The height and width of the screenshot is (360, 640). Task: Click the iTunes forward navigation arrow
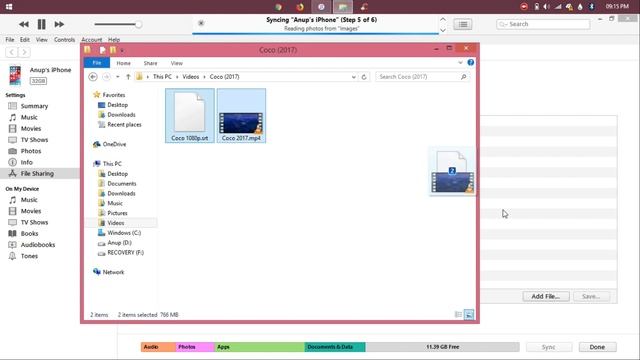pos(24,52)
